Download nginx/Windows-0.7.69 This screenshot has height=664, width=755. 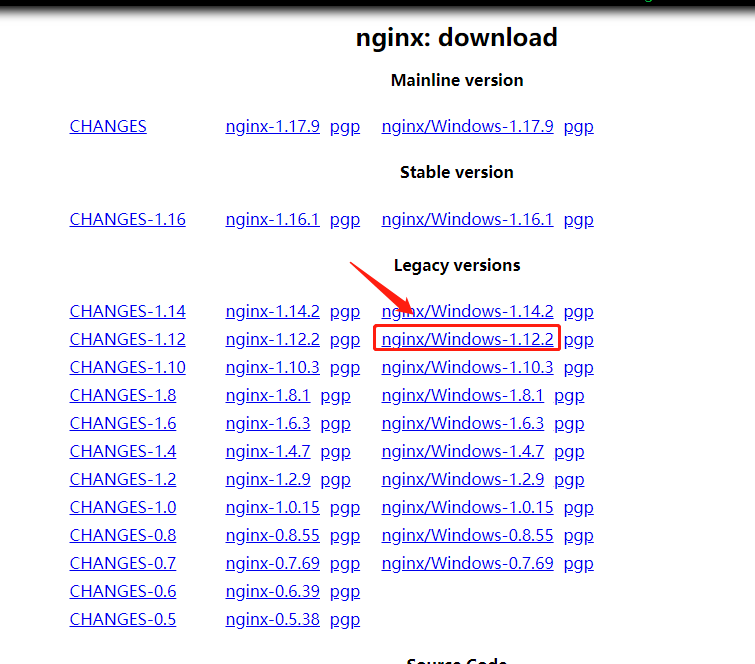[468, 562]
